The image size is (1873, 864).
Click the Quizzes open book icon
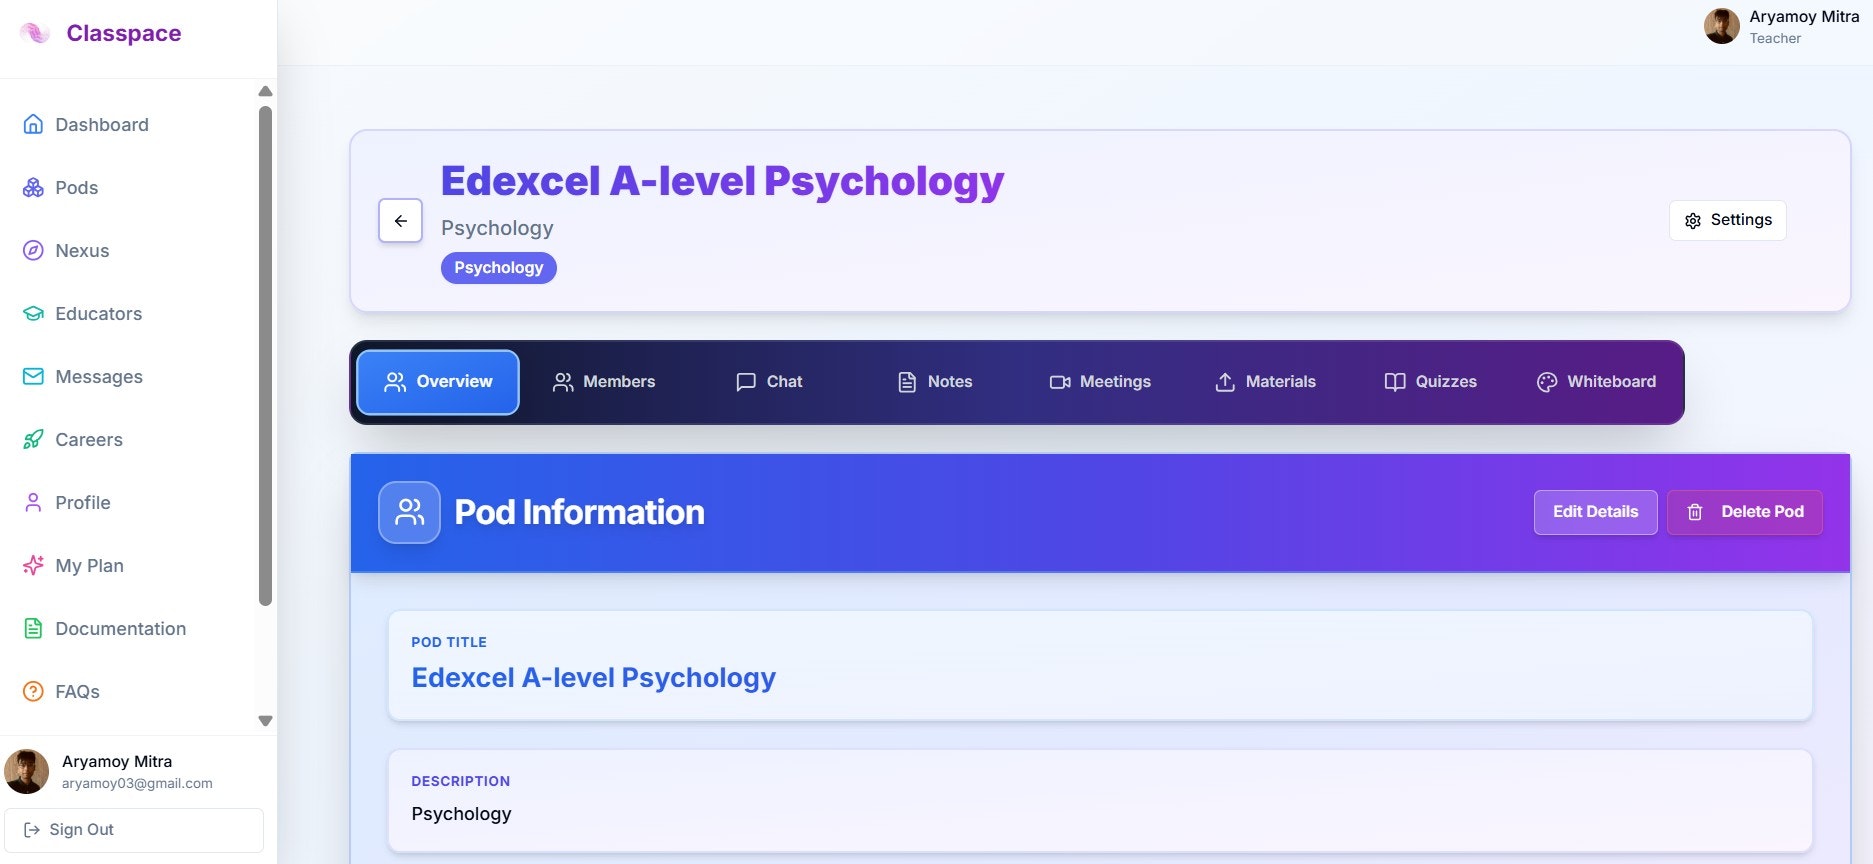click(1395, 382)
